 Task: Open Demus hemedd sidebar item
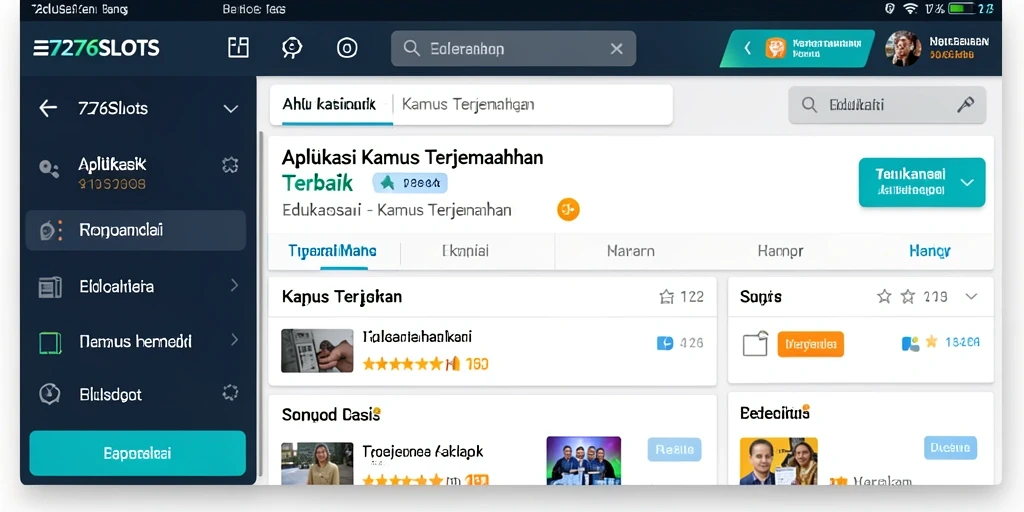pyautogui.click(x=135, y=341)
